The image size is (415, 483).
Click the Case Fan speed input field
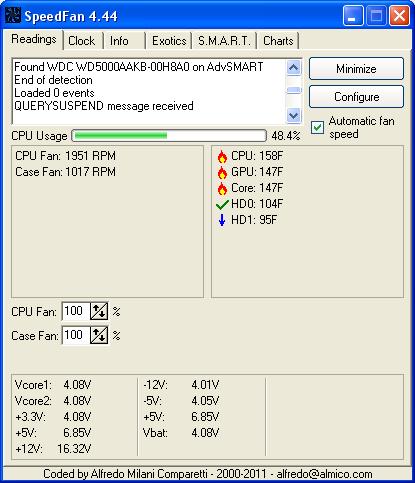pyautogui.click(x=76, y=335)
